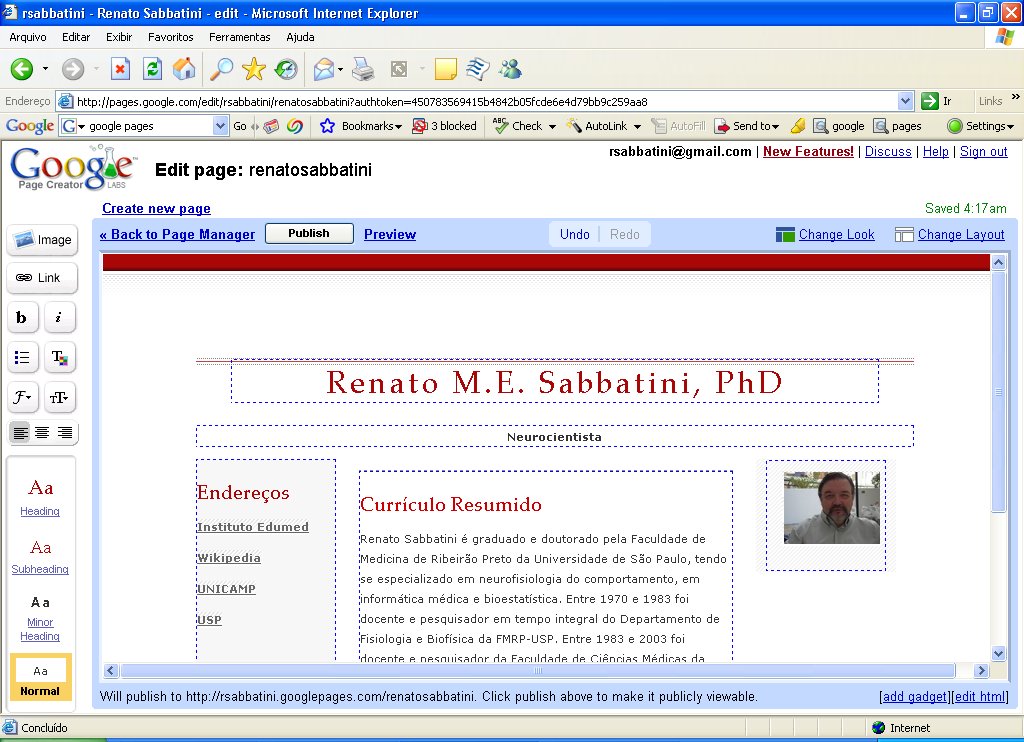Open the Exibir menu
The image size is (1024, 742).
(x=119, y=37)
